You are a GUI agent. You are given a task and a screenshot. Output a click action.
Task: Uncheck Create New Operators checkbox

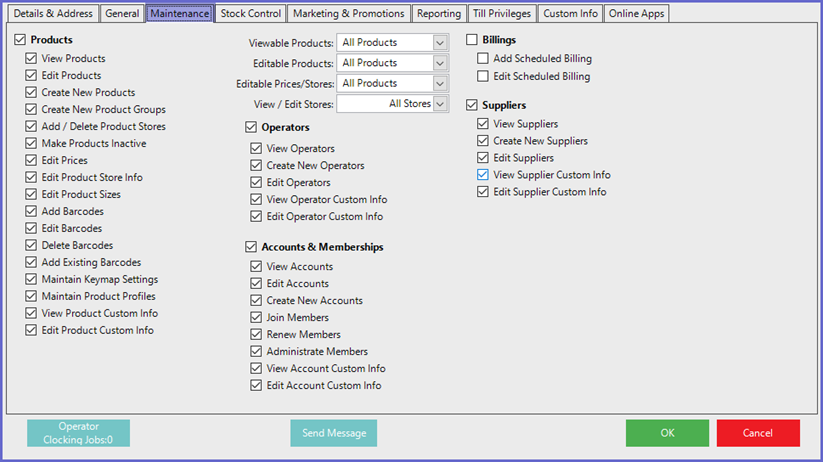pyautogui.click(x=257, y=166)
